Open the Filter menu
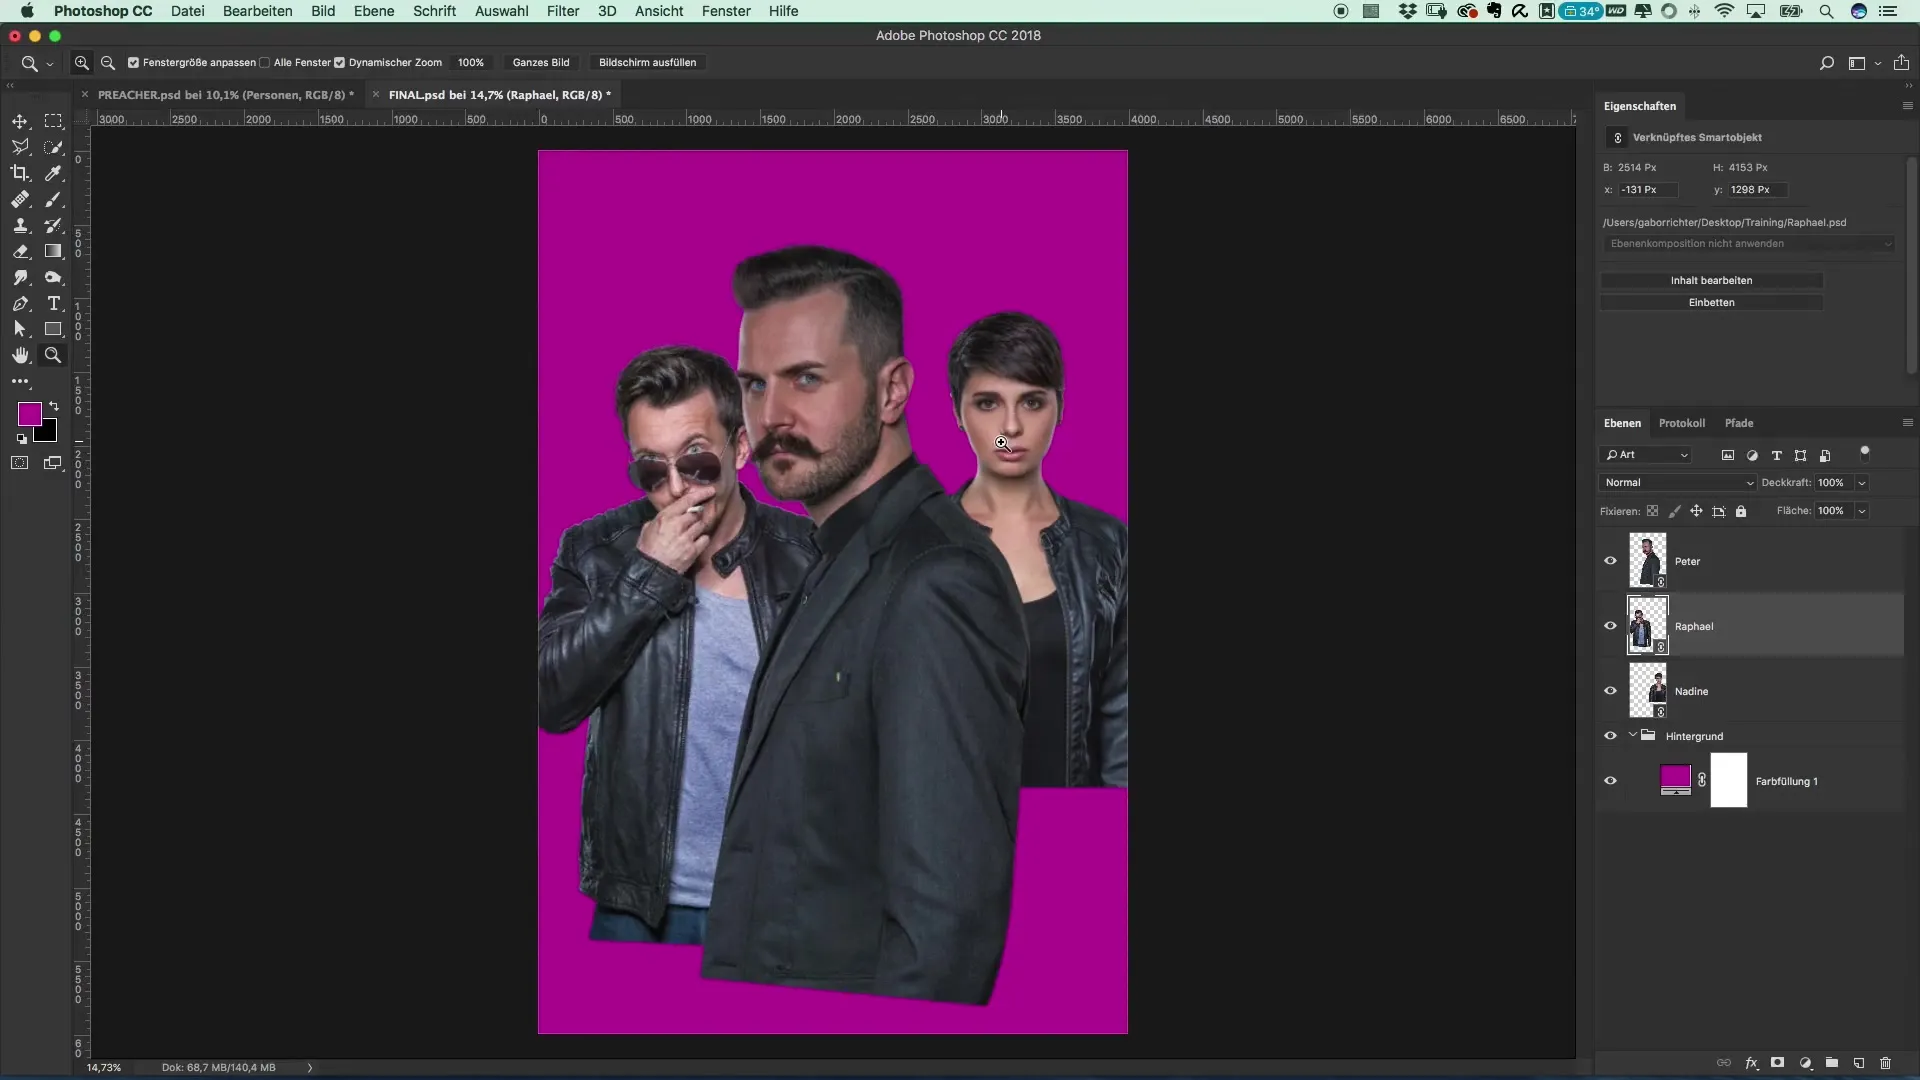The image size is (1920, 1080). click(x=563, y=11)
